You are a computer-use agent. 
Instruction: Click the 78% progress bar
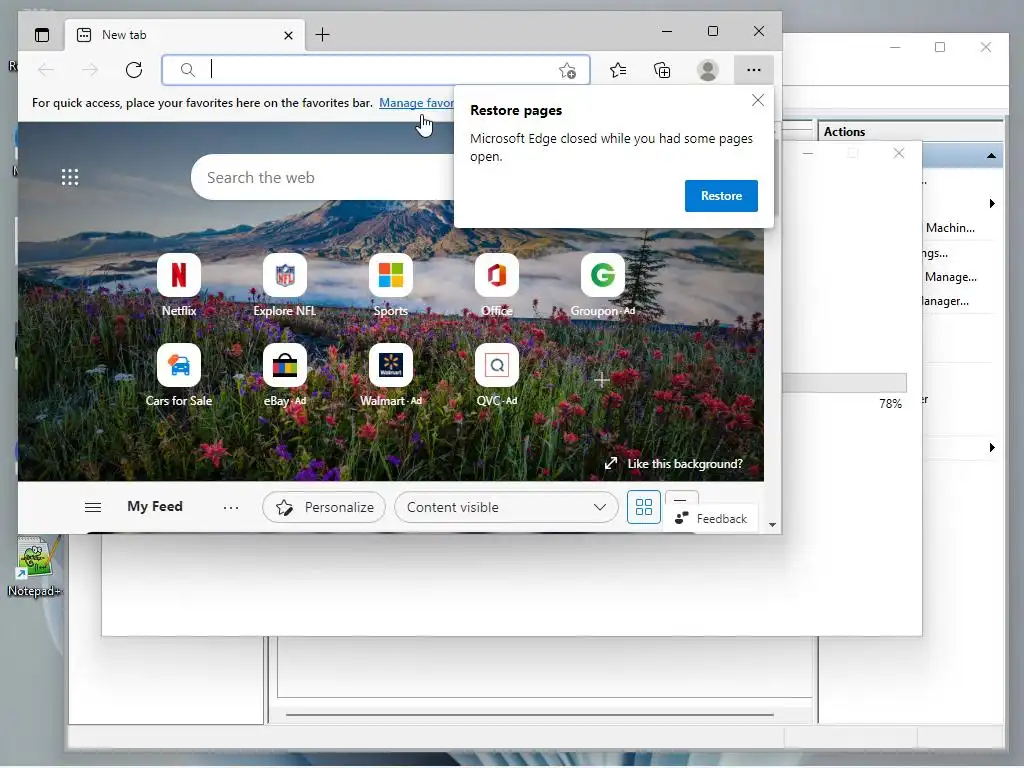coord(844,383)
